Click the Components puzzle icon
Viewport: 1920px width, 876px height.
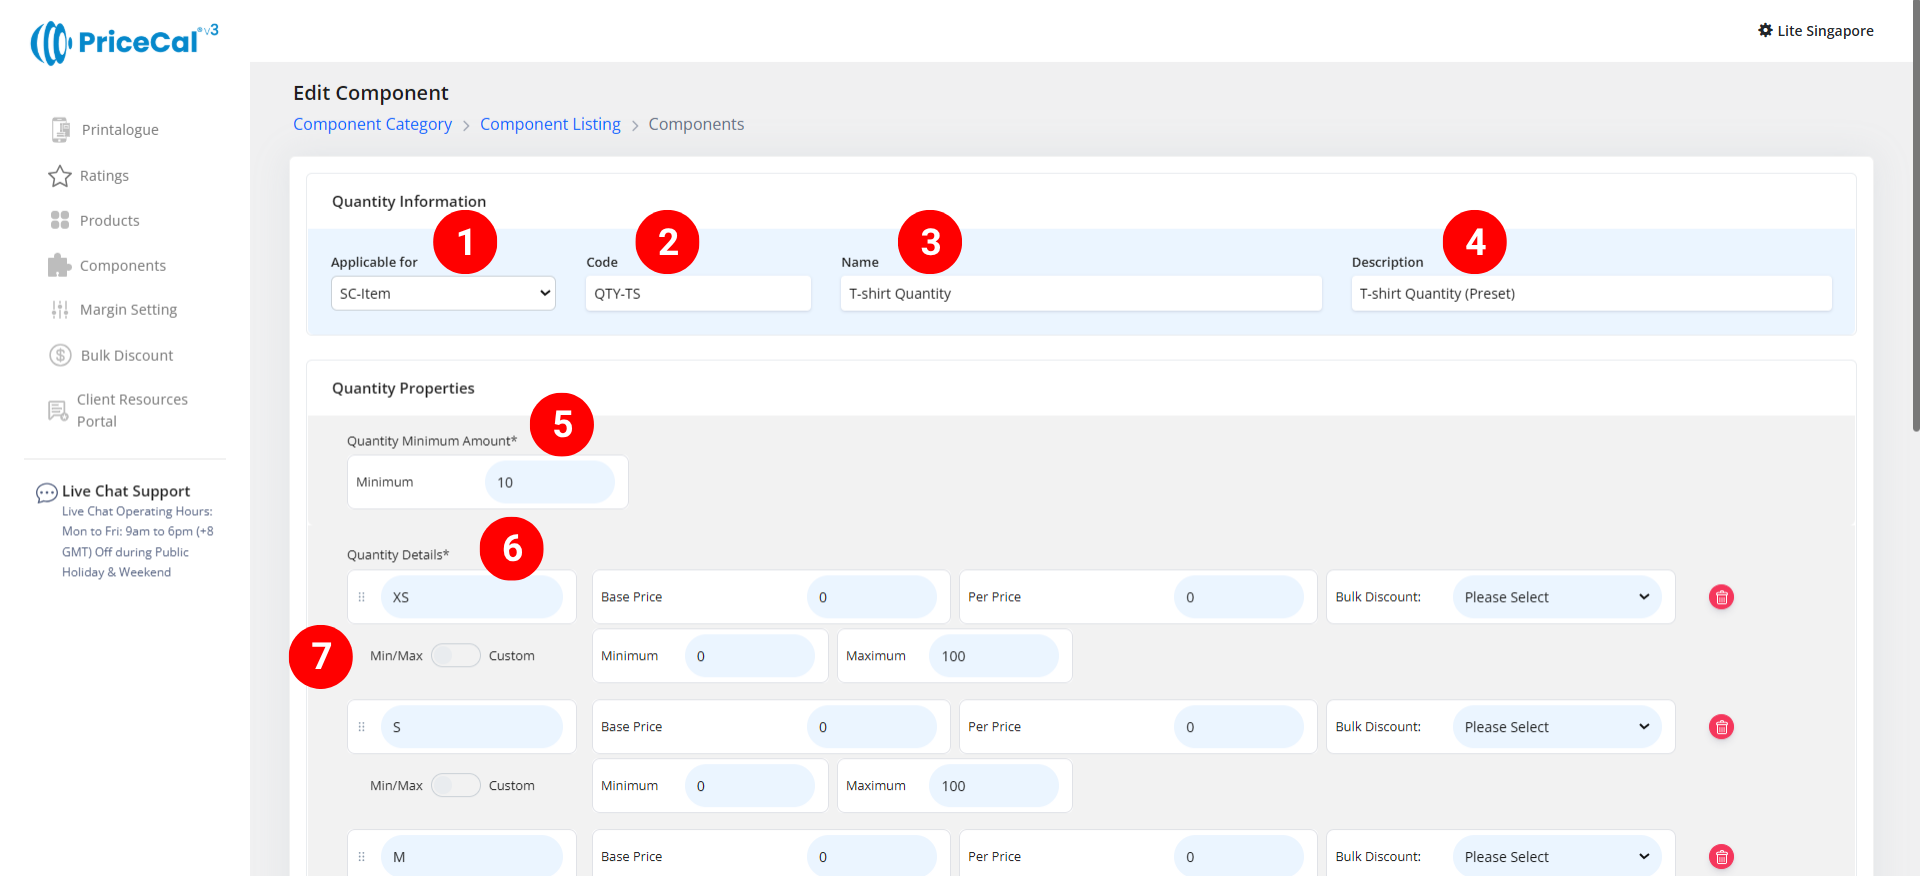[59, 265]
